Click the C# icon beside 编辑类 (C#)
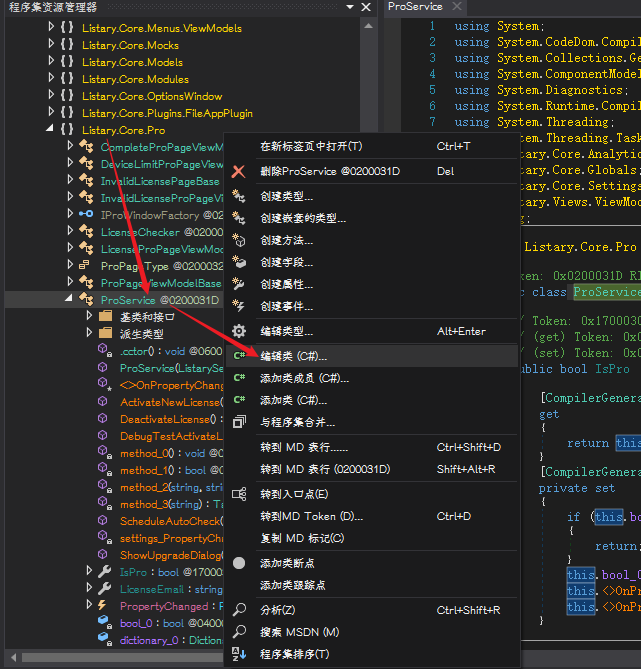 coord(239,356)
